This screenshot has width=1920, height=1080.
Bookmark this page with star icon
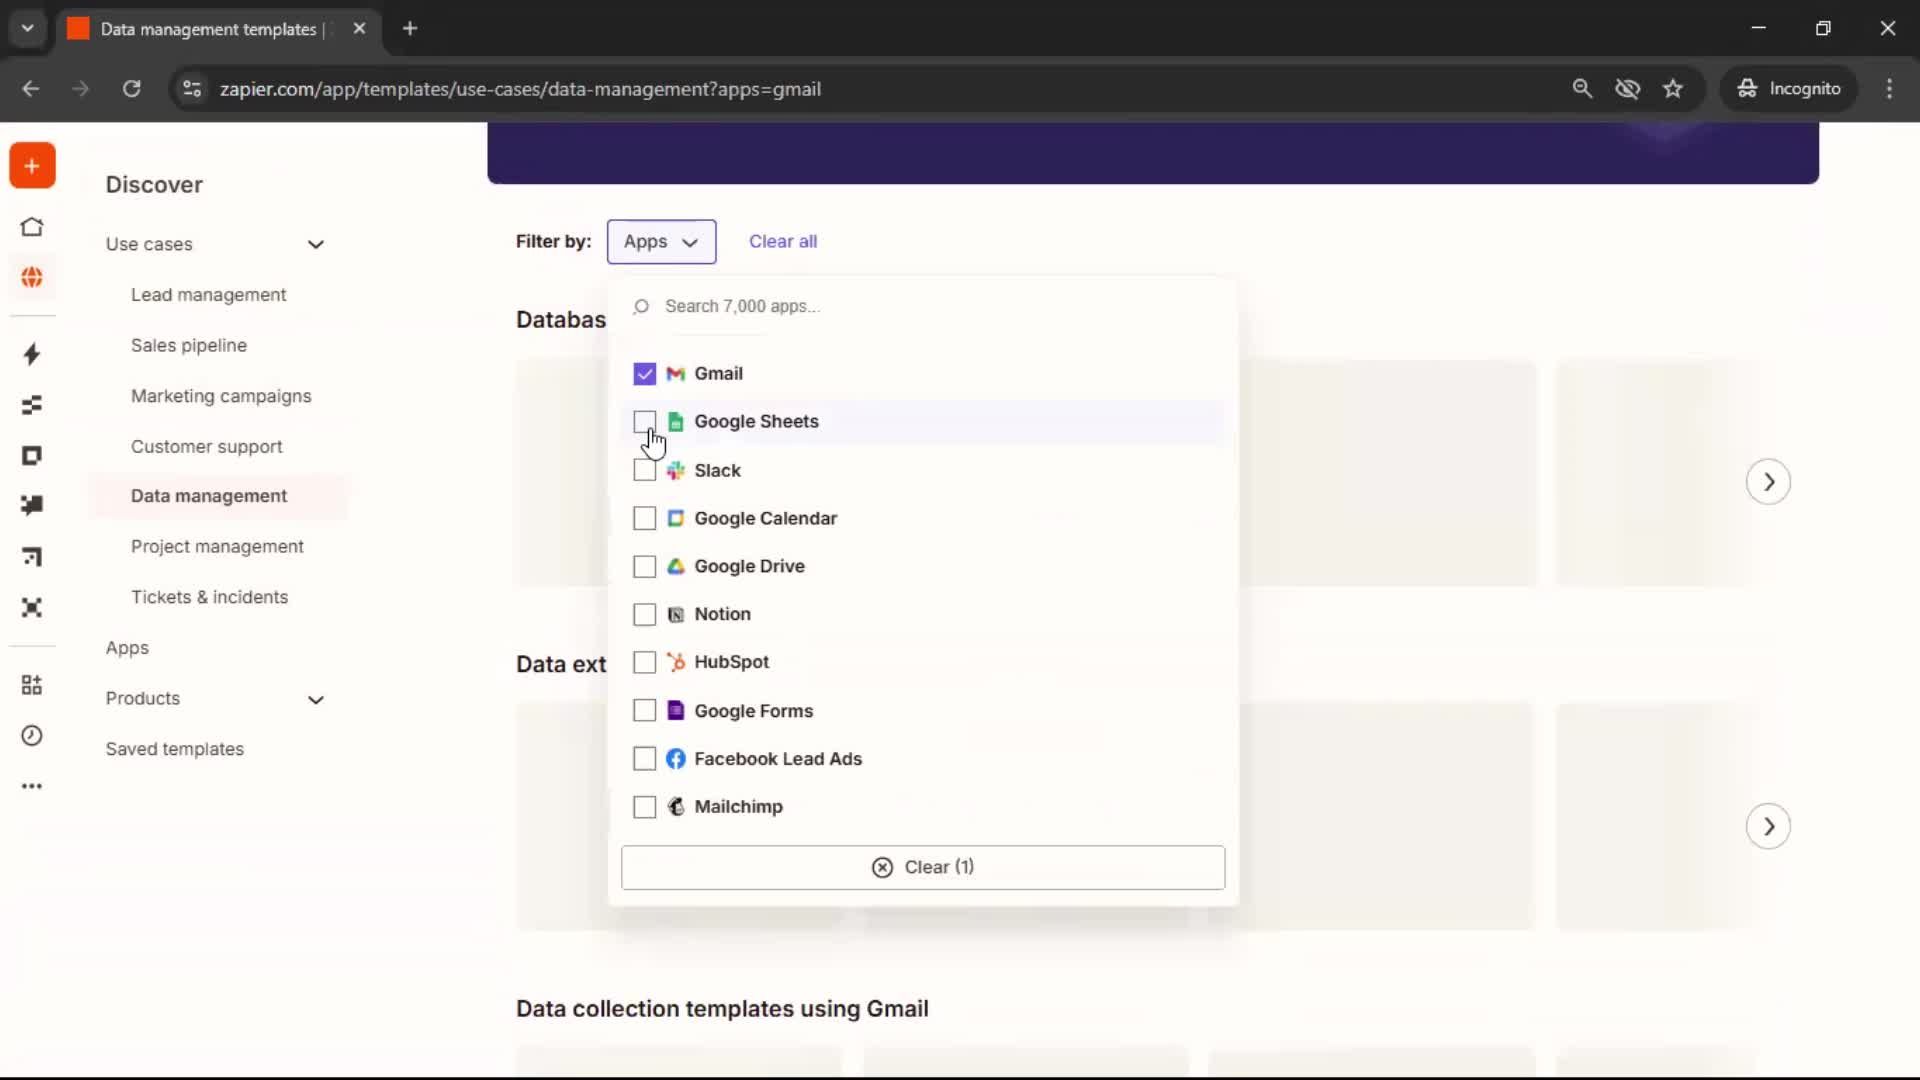[1673, 89]
